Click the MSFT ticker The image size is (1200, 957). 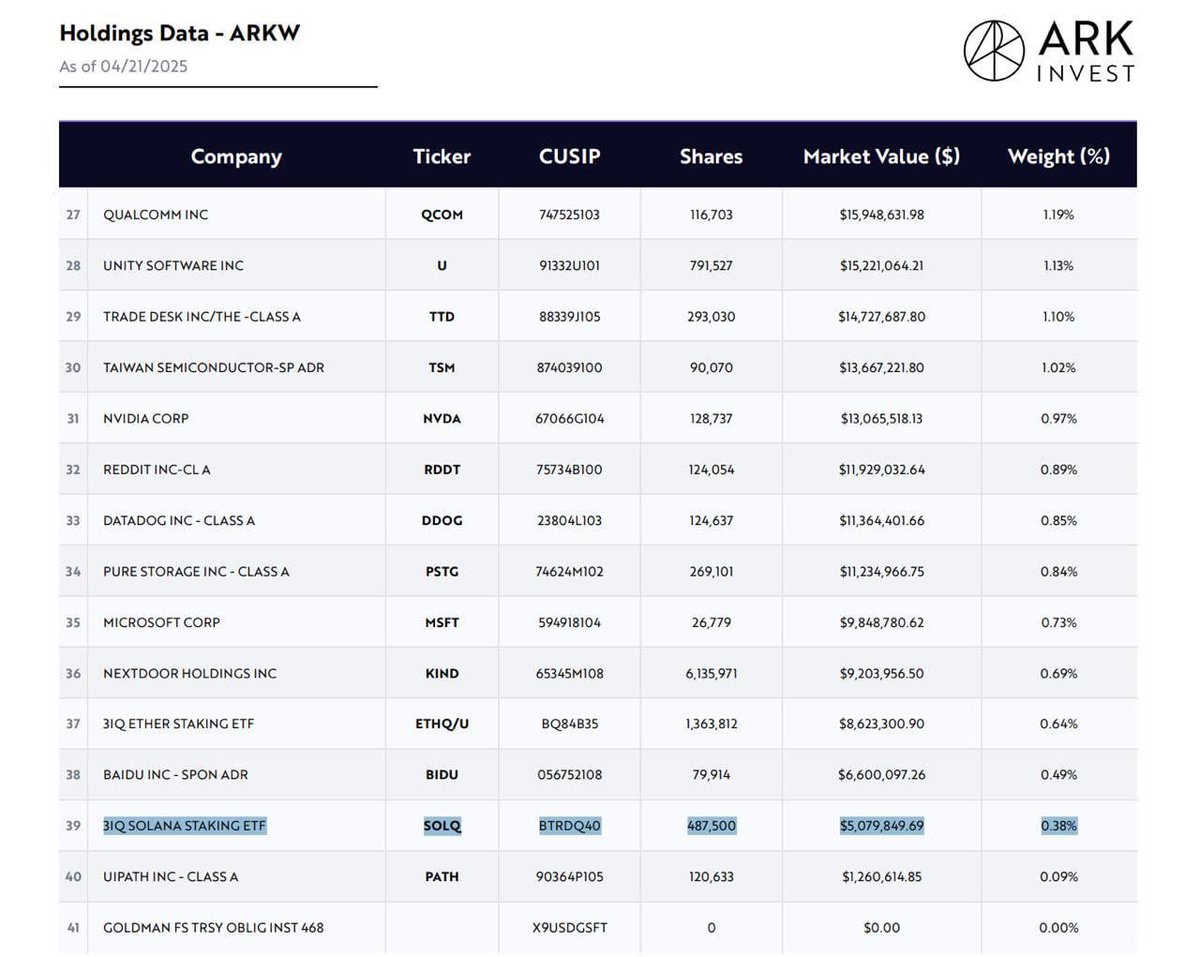442,623
